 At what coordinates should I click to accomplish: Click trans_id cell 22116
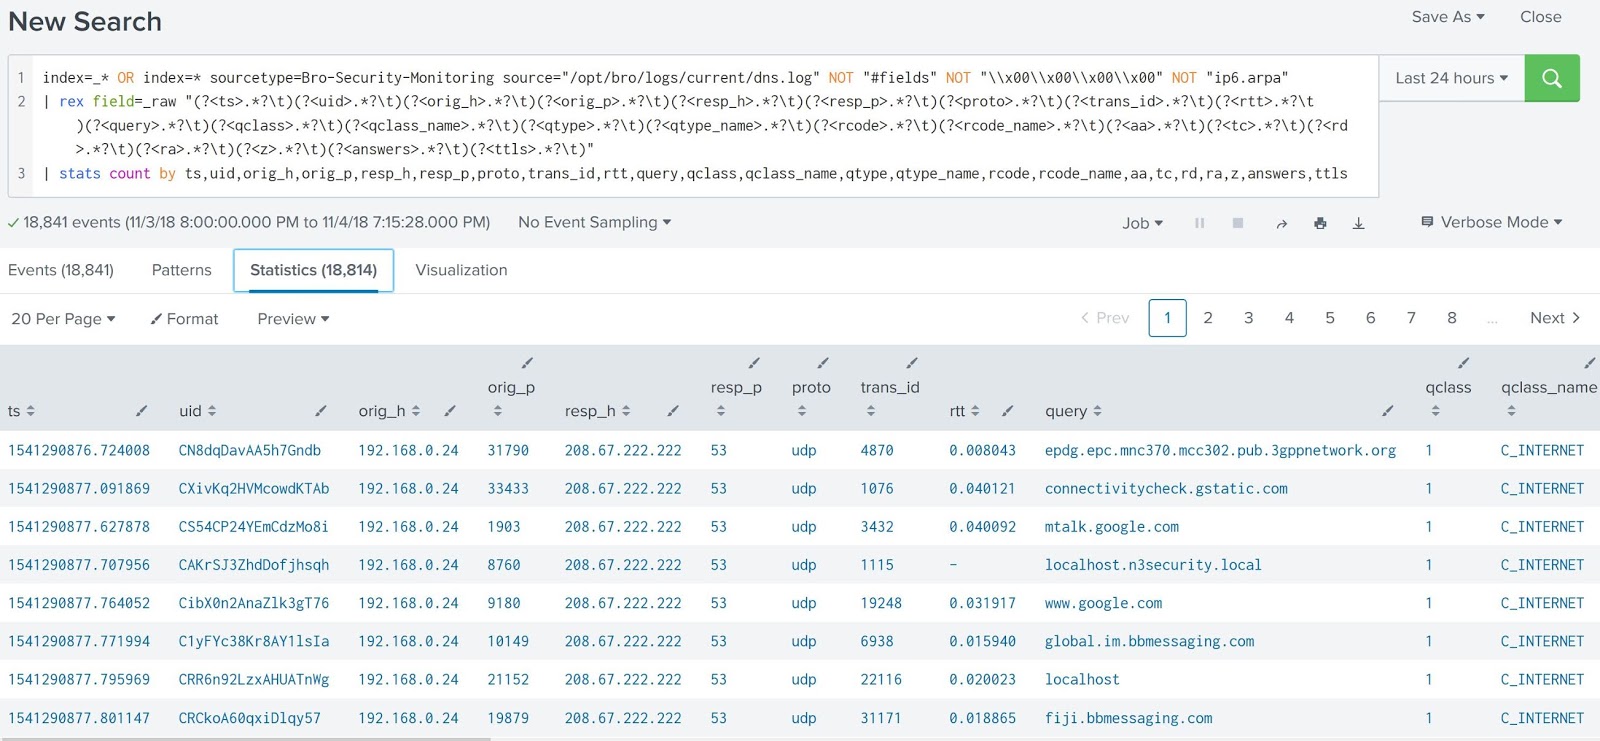click(x=880, y=680)
